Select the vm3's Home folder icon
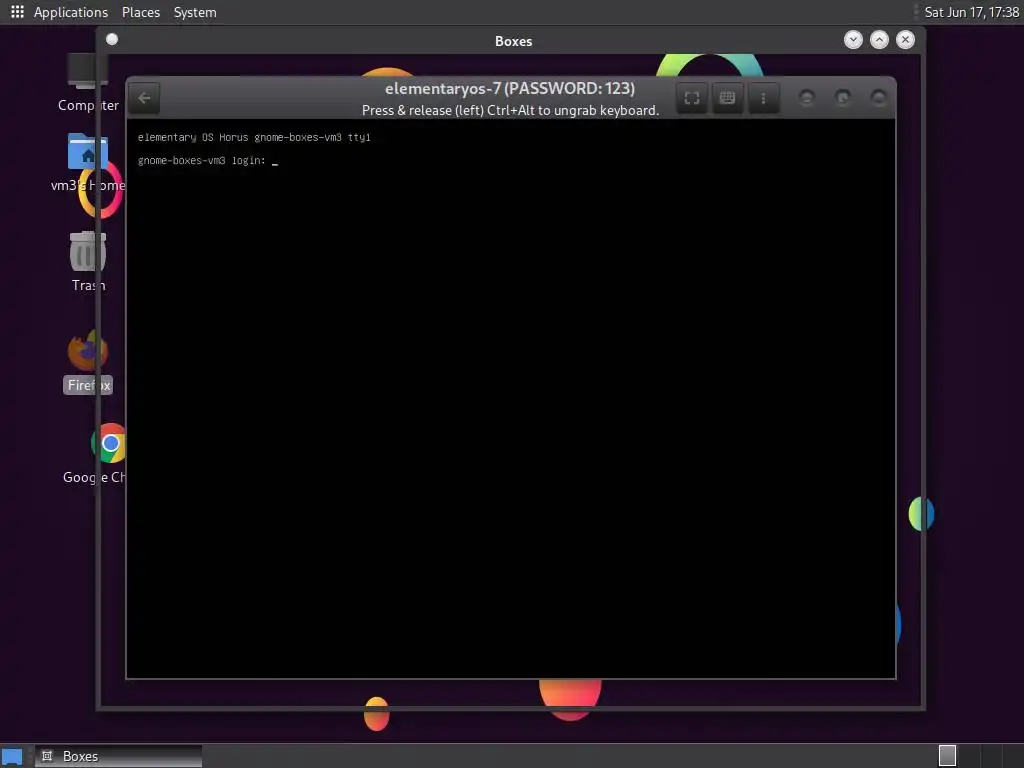Image resolution: width=1024 pixels, height=768 pixels. click(x=88, y=163)
